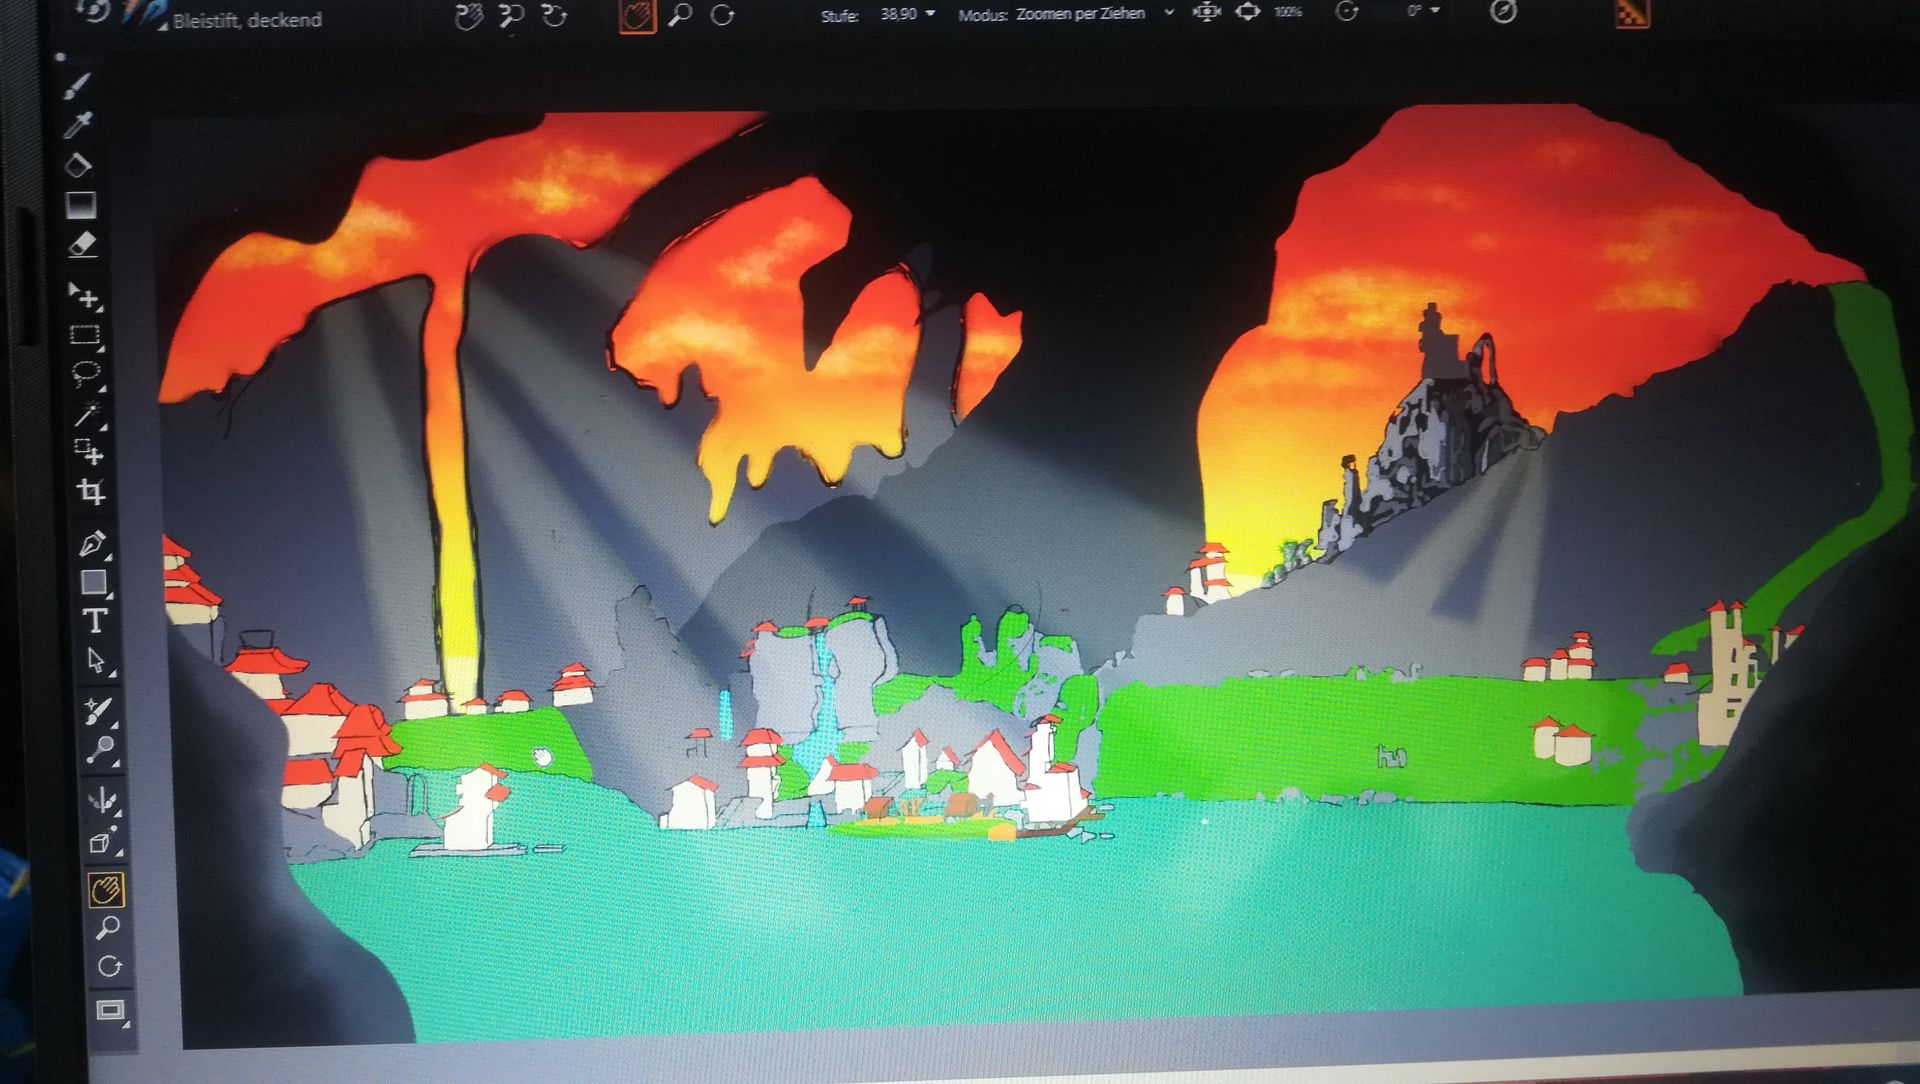Select the Gradient tool in the toolbox
Screen dimensions: 1920x1084
pyautogui.click(x=81, y=205)
